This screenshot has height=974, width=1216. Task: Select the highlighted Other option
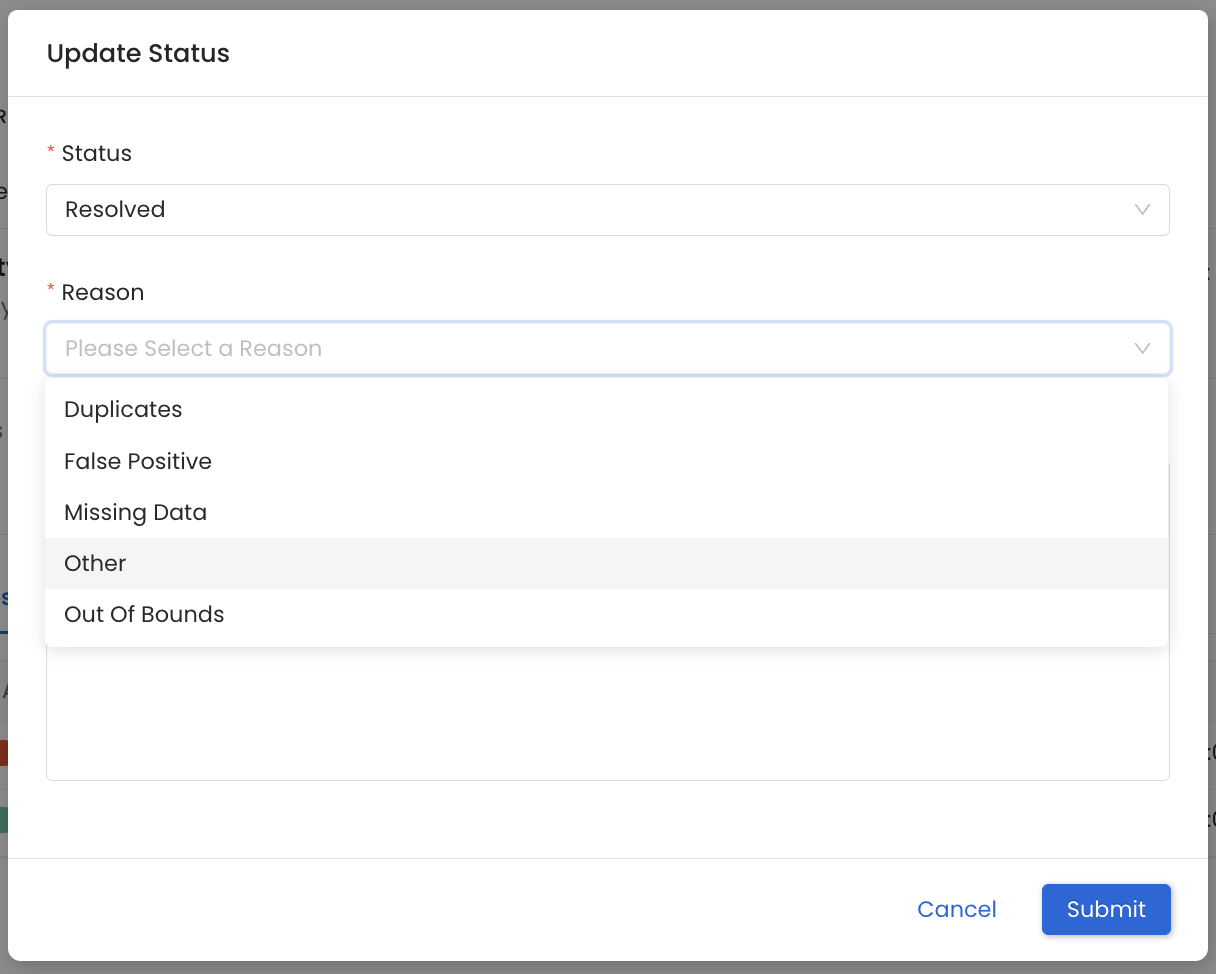pos(95,563)
